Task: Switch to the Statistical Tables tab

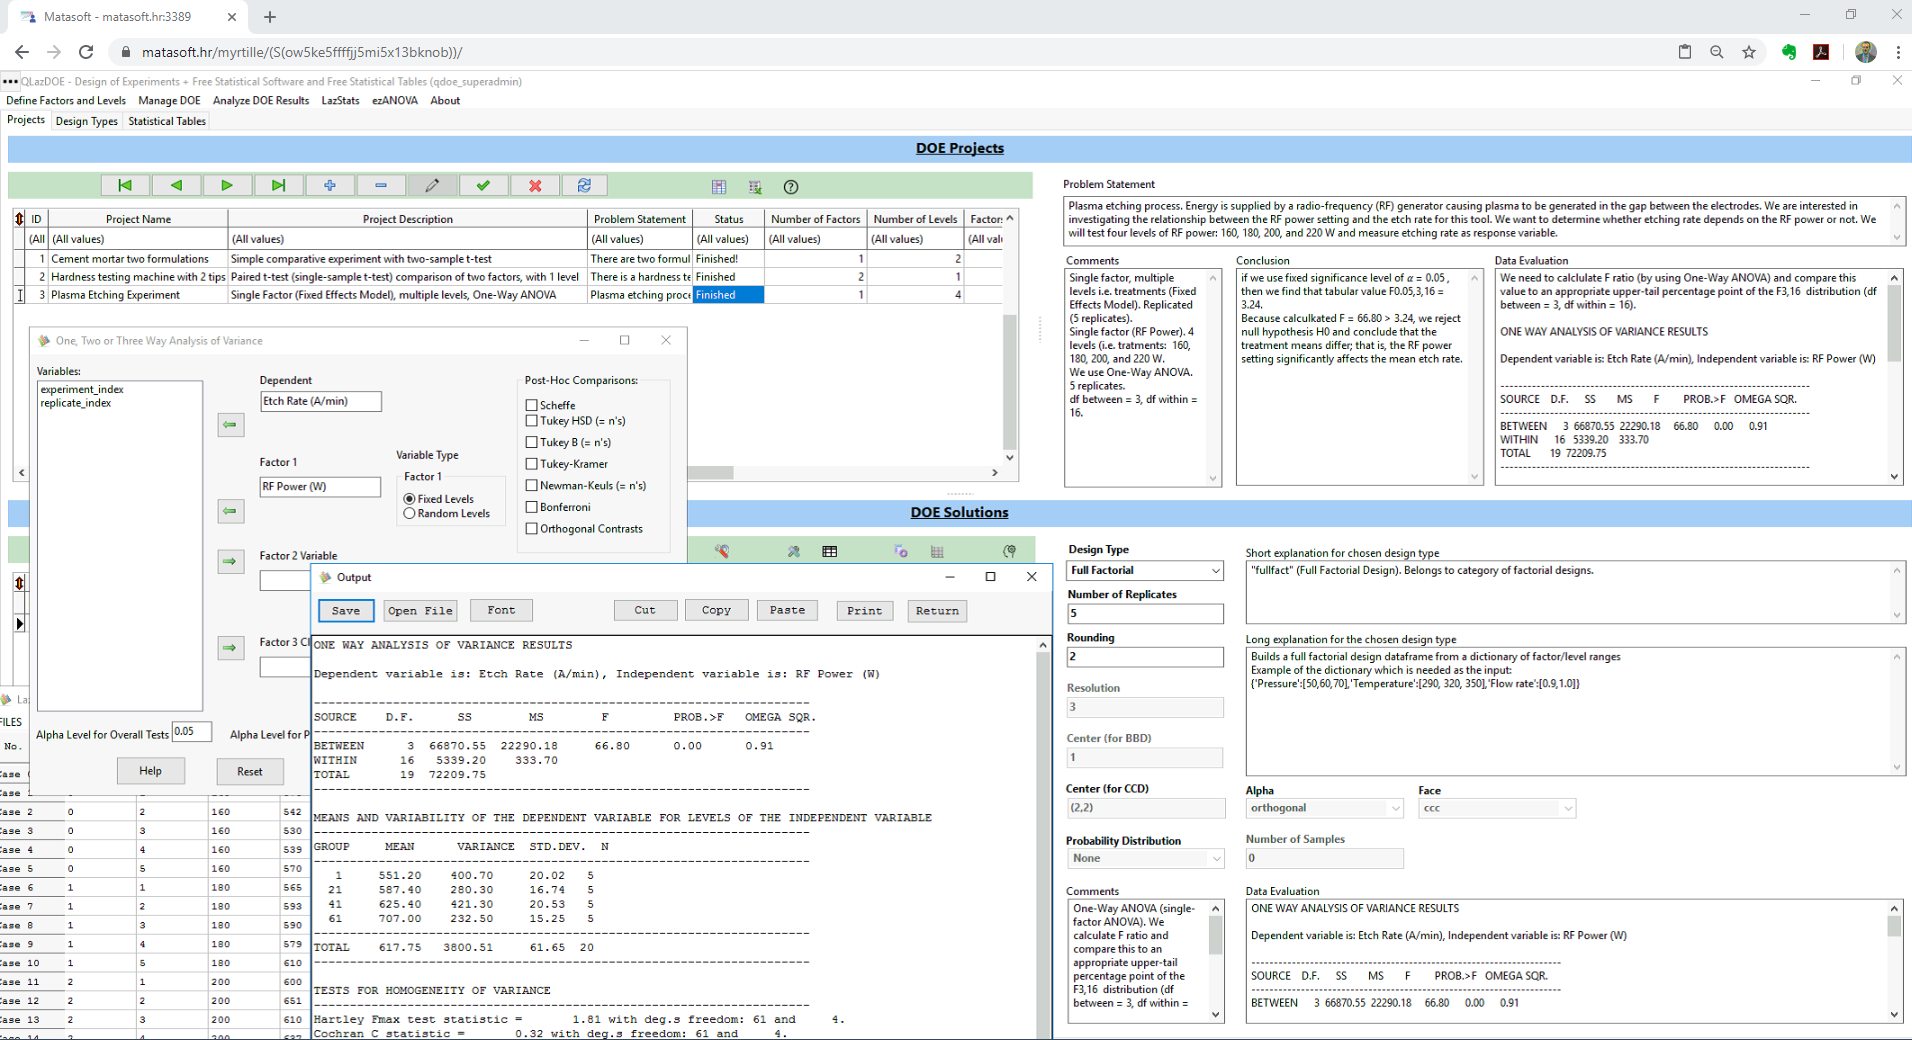Action: click(x=167, y=121)
